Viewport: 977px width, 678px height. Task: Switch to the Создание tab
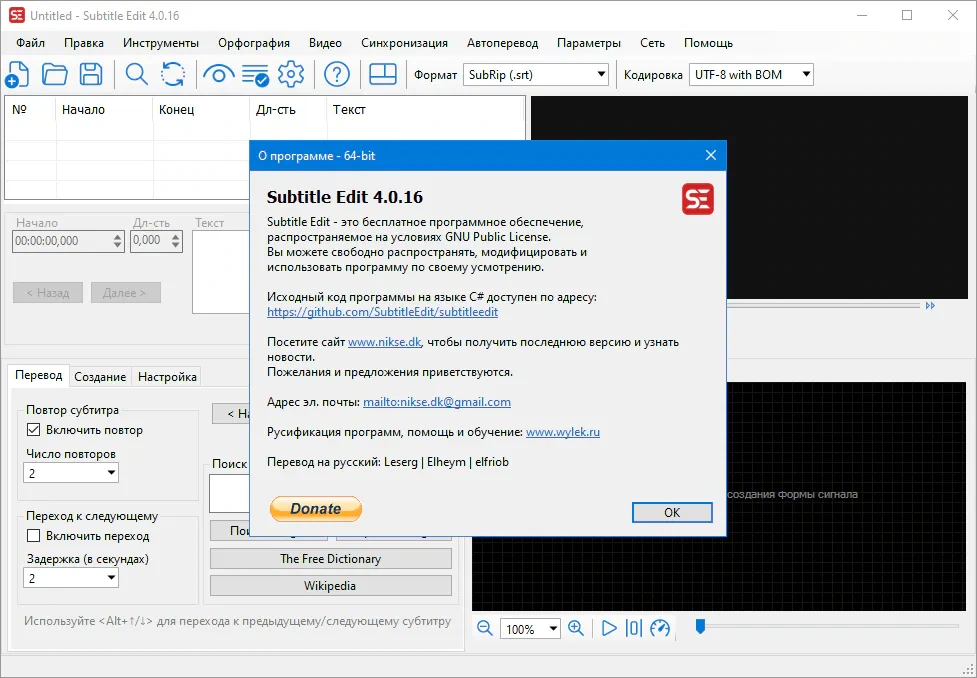point(100,376)
